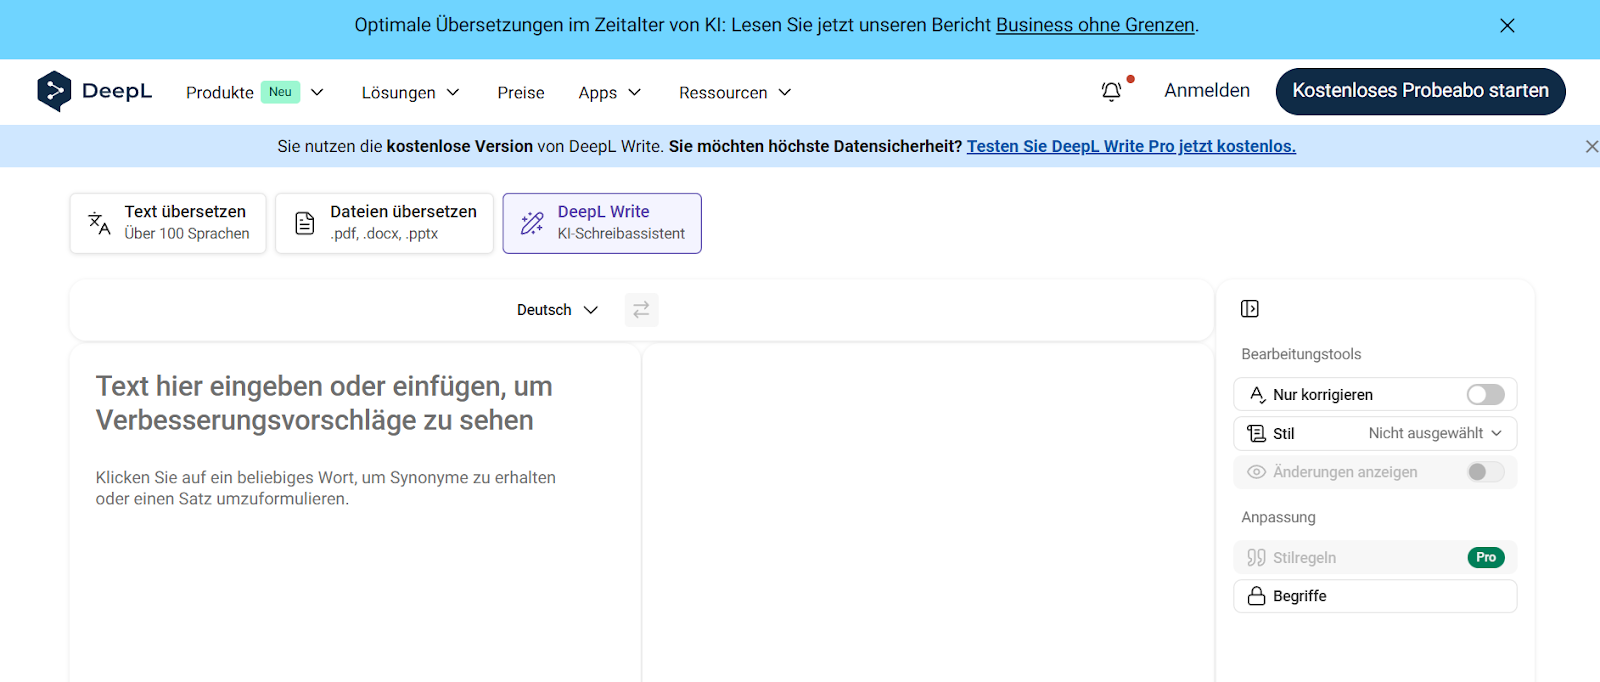The height and width of the screenshot is (682, 1600).
Task: Close the top announcement banner
Action: tap(1507, 26)
